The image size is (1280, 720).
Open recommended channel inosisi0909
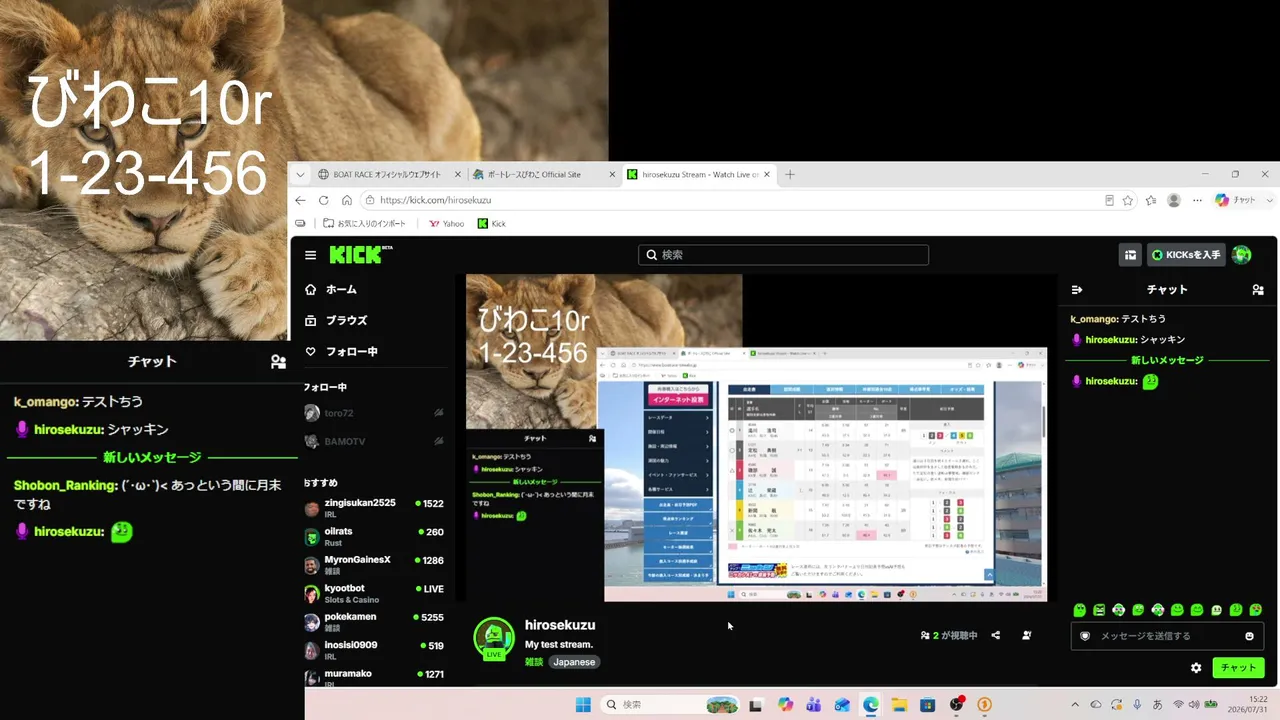click(x=375, y=650)
